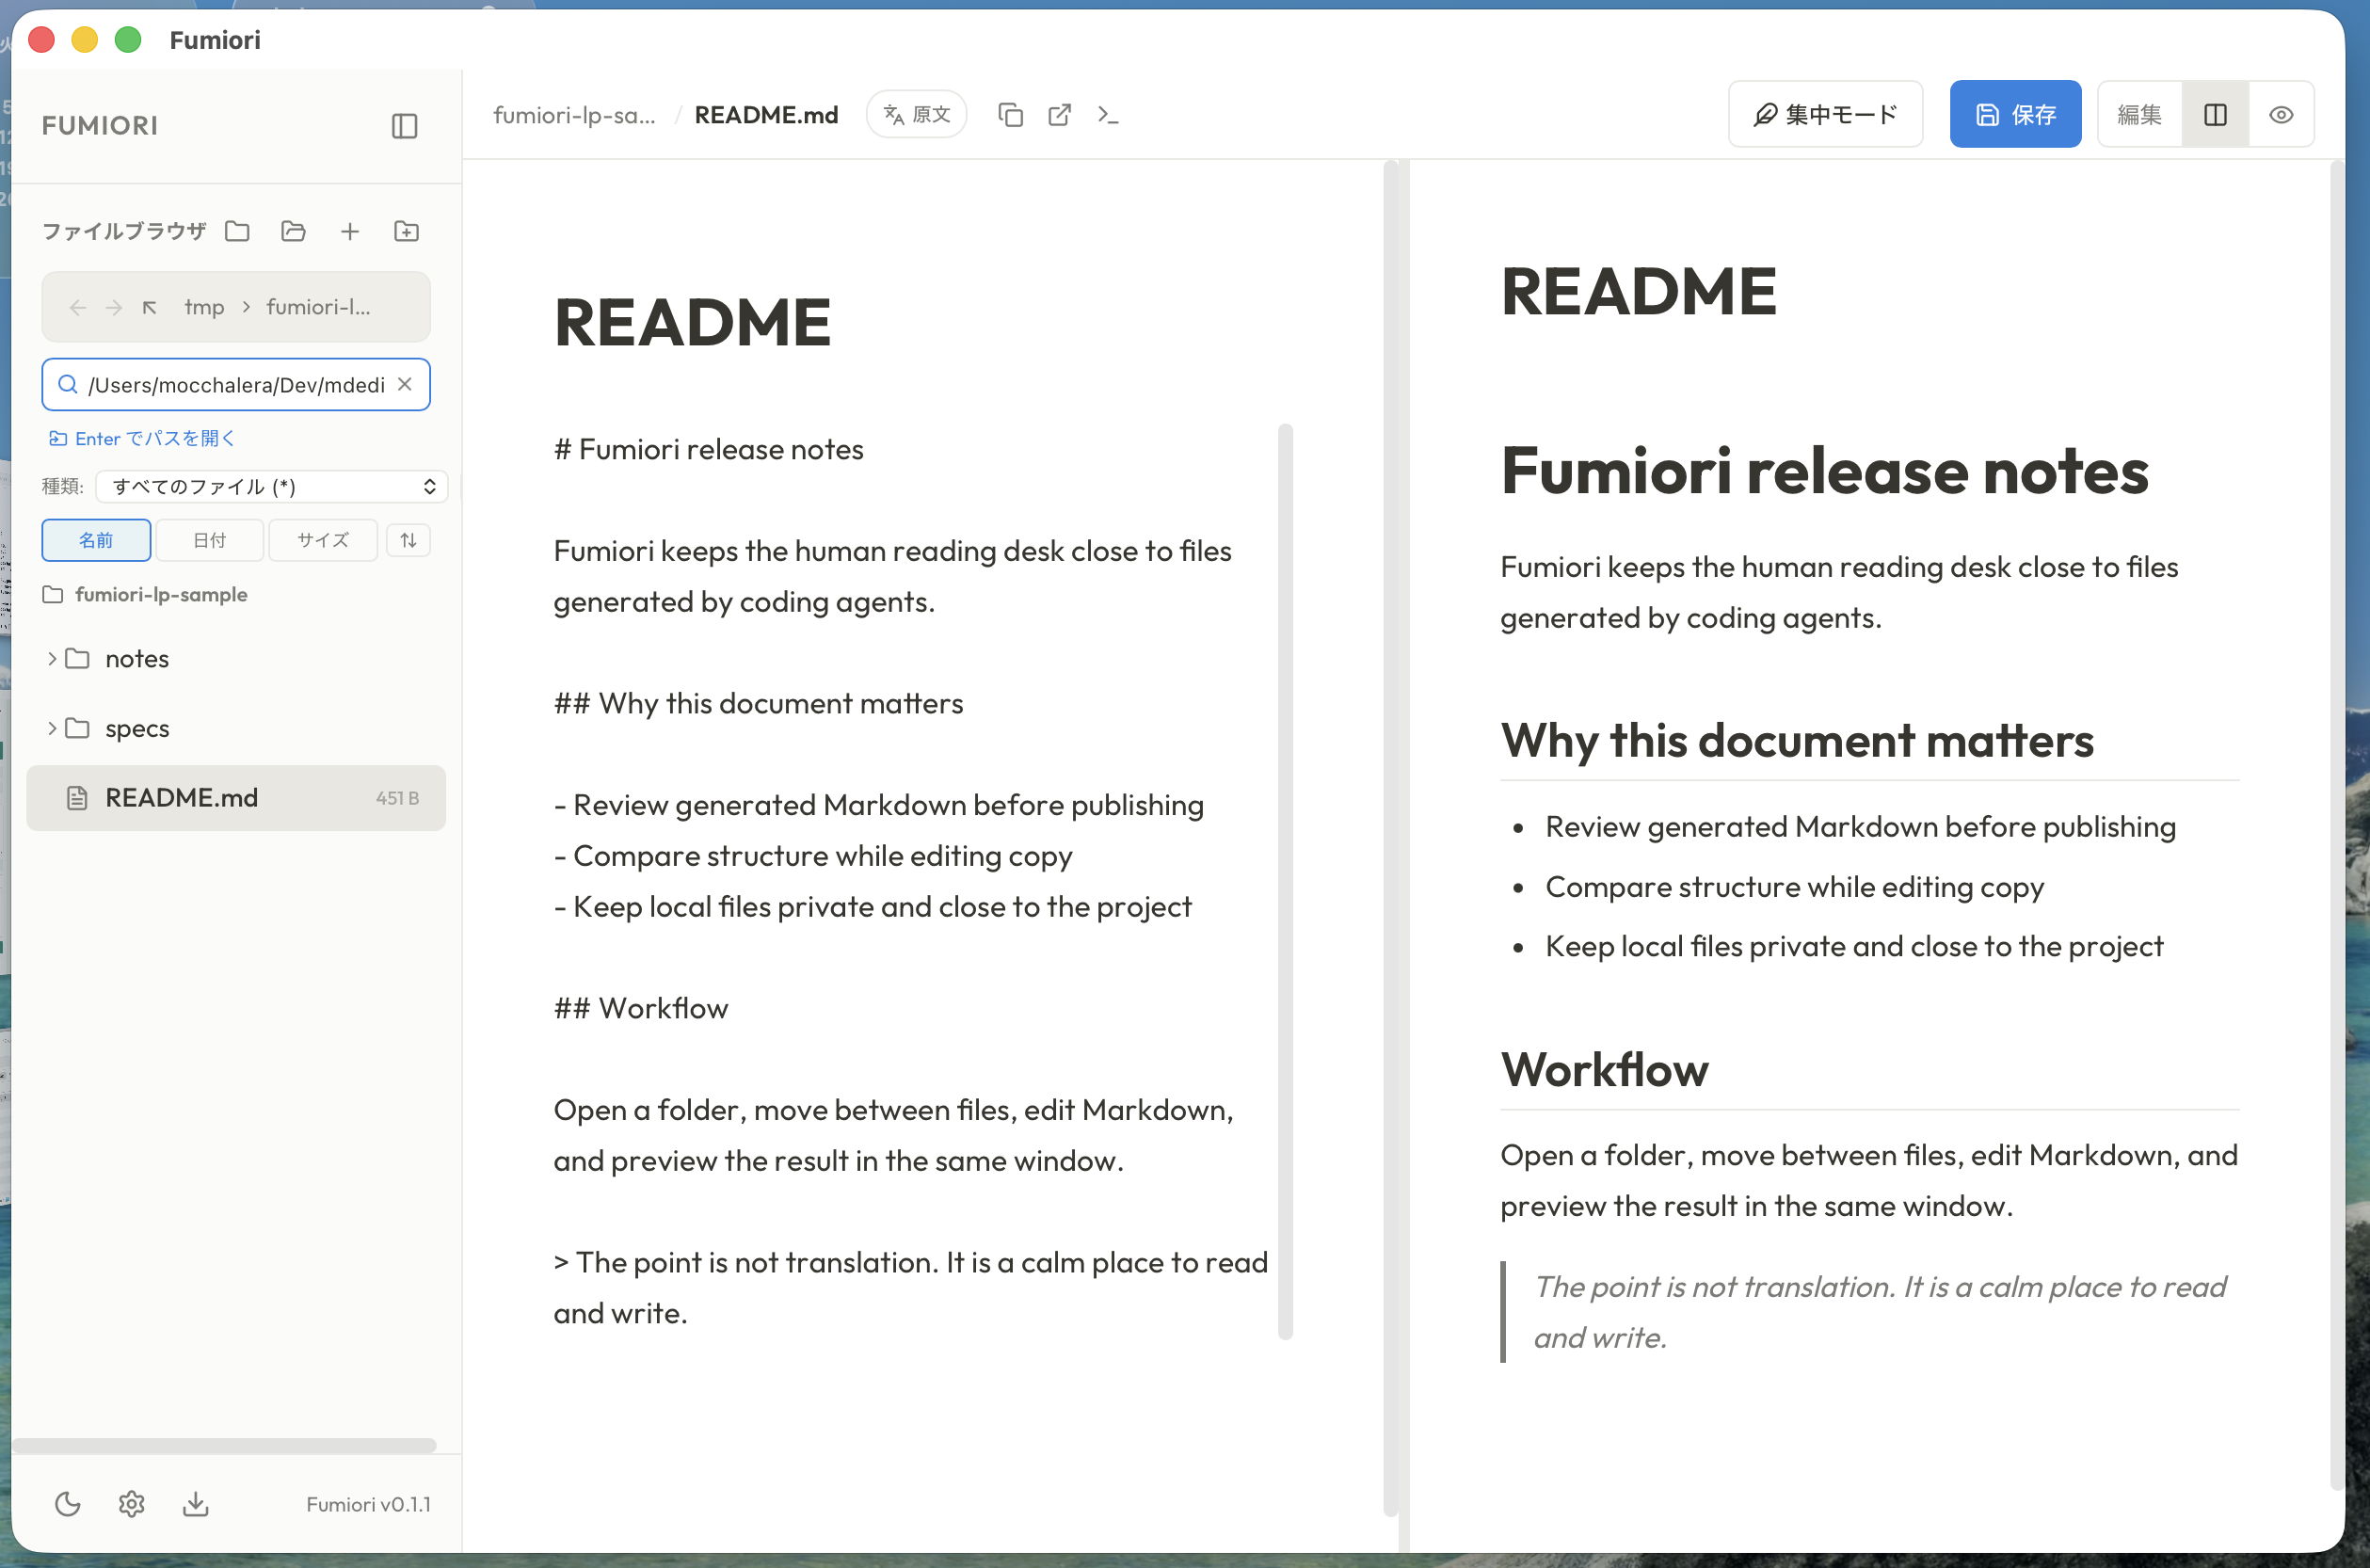Open README.md externally with the external-link icon
Image resolution: width=2370 pixels, height=1568 pixels.
point(1060,115)
